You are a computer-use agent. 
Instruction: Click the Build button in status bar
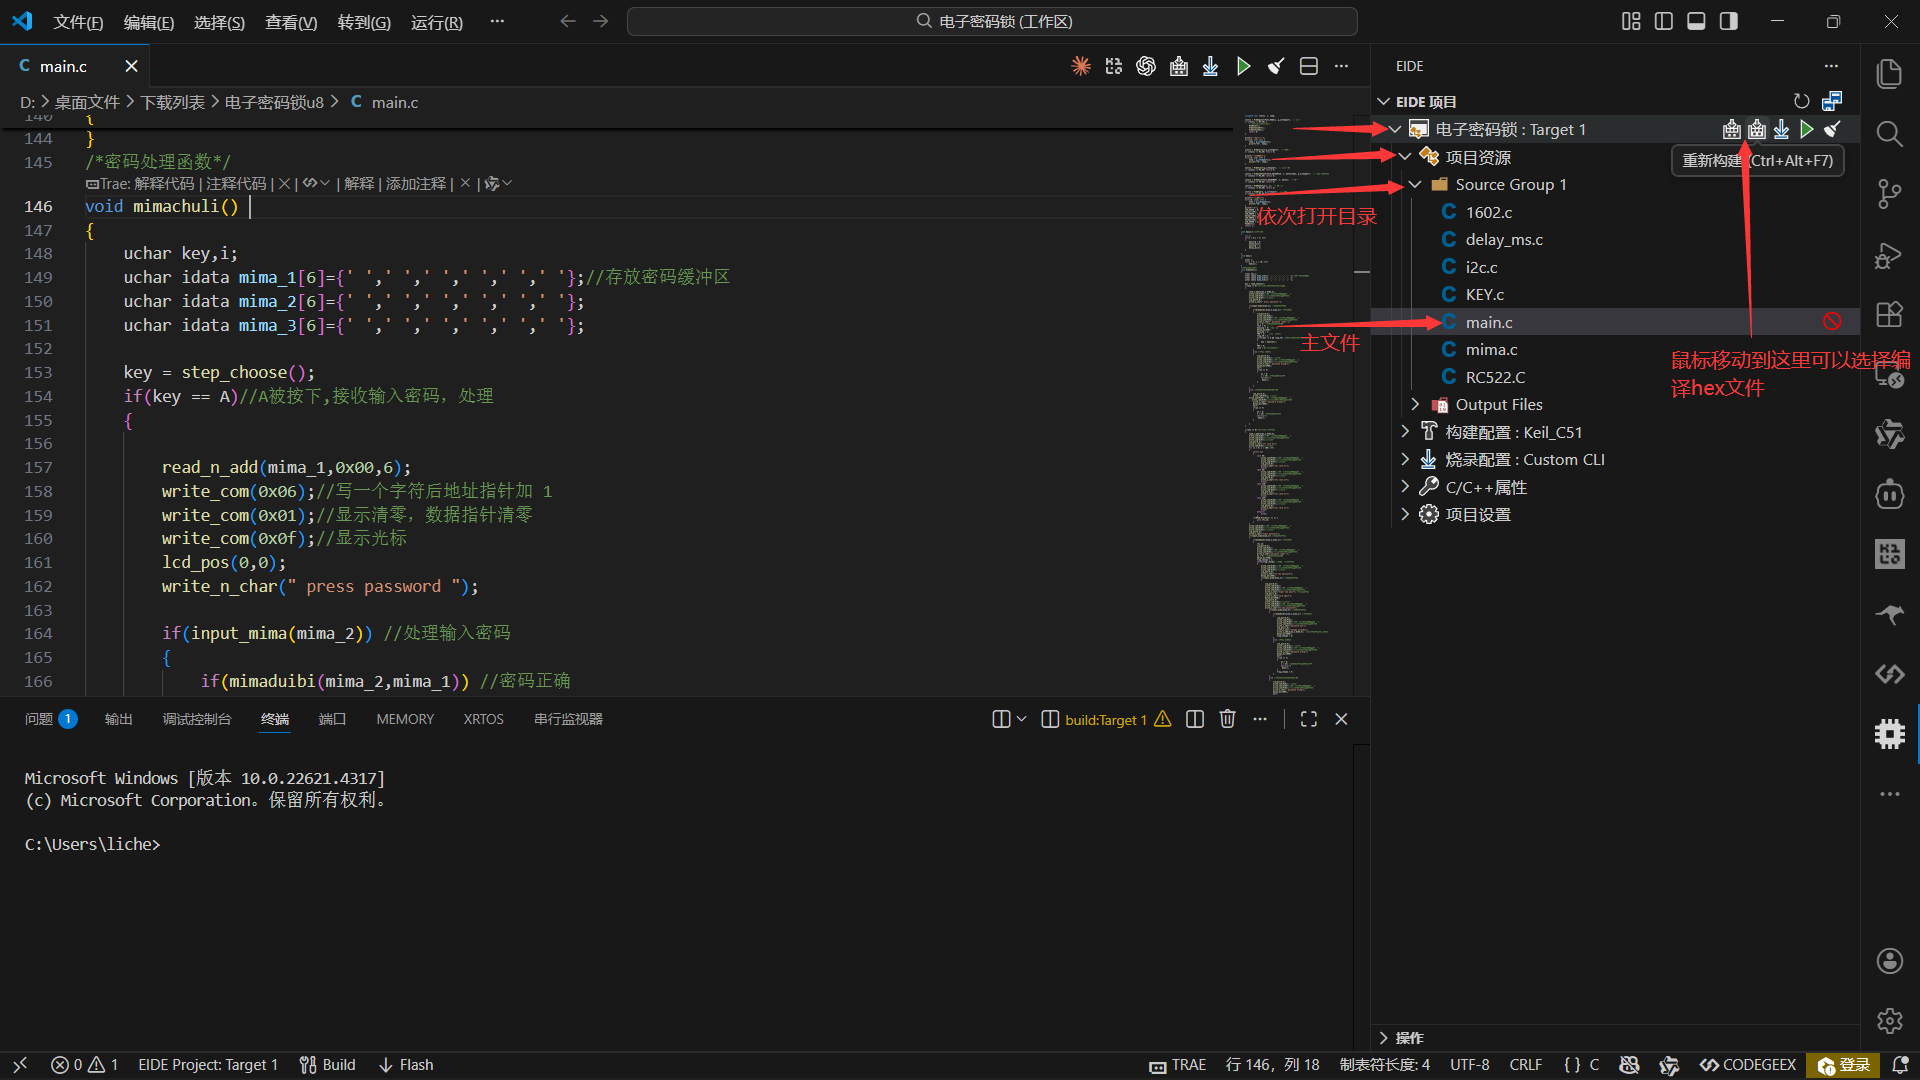[x=328, y=1065]
